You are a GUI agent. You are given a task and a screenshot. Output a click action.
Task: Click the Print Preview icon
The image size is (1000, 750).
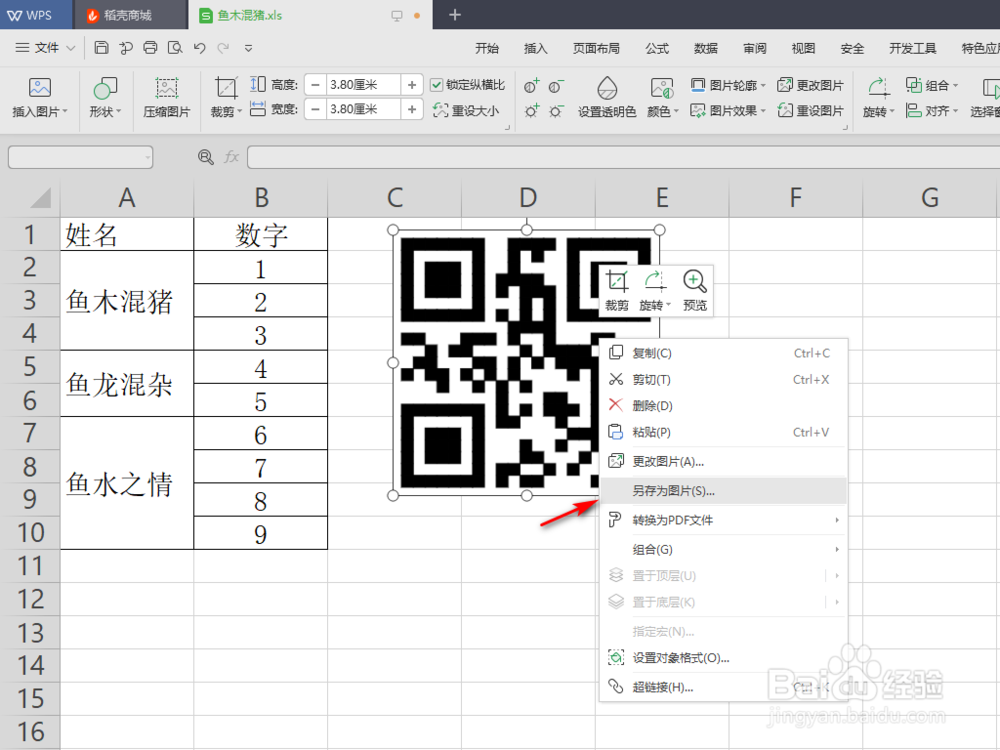coord(175,47)
